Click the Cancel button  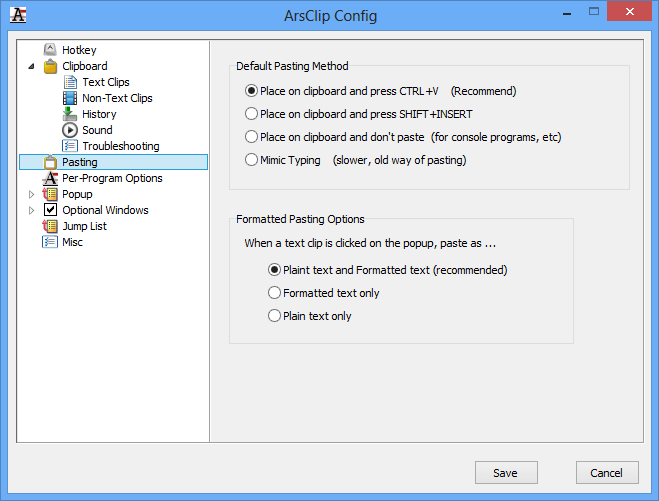pyautogui.click(x=606, y=473)
